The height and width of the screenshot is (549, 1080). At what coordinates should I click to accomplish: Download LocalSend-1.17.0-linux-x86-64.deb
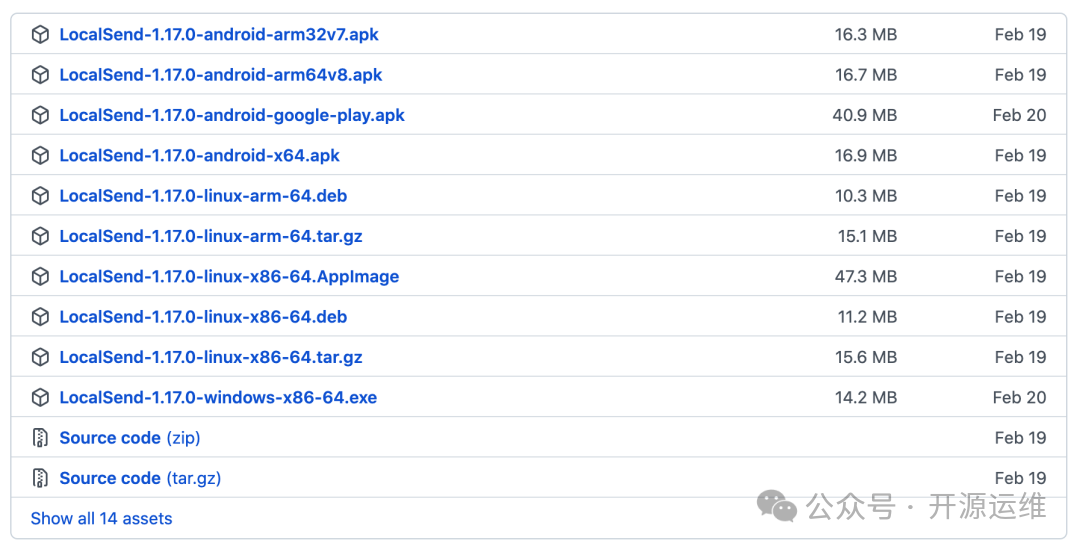203,317
